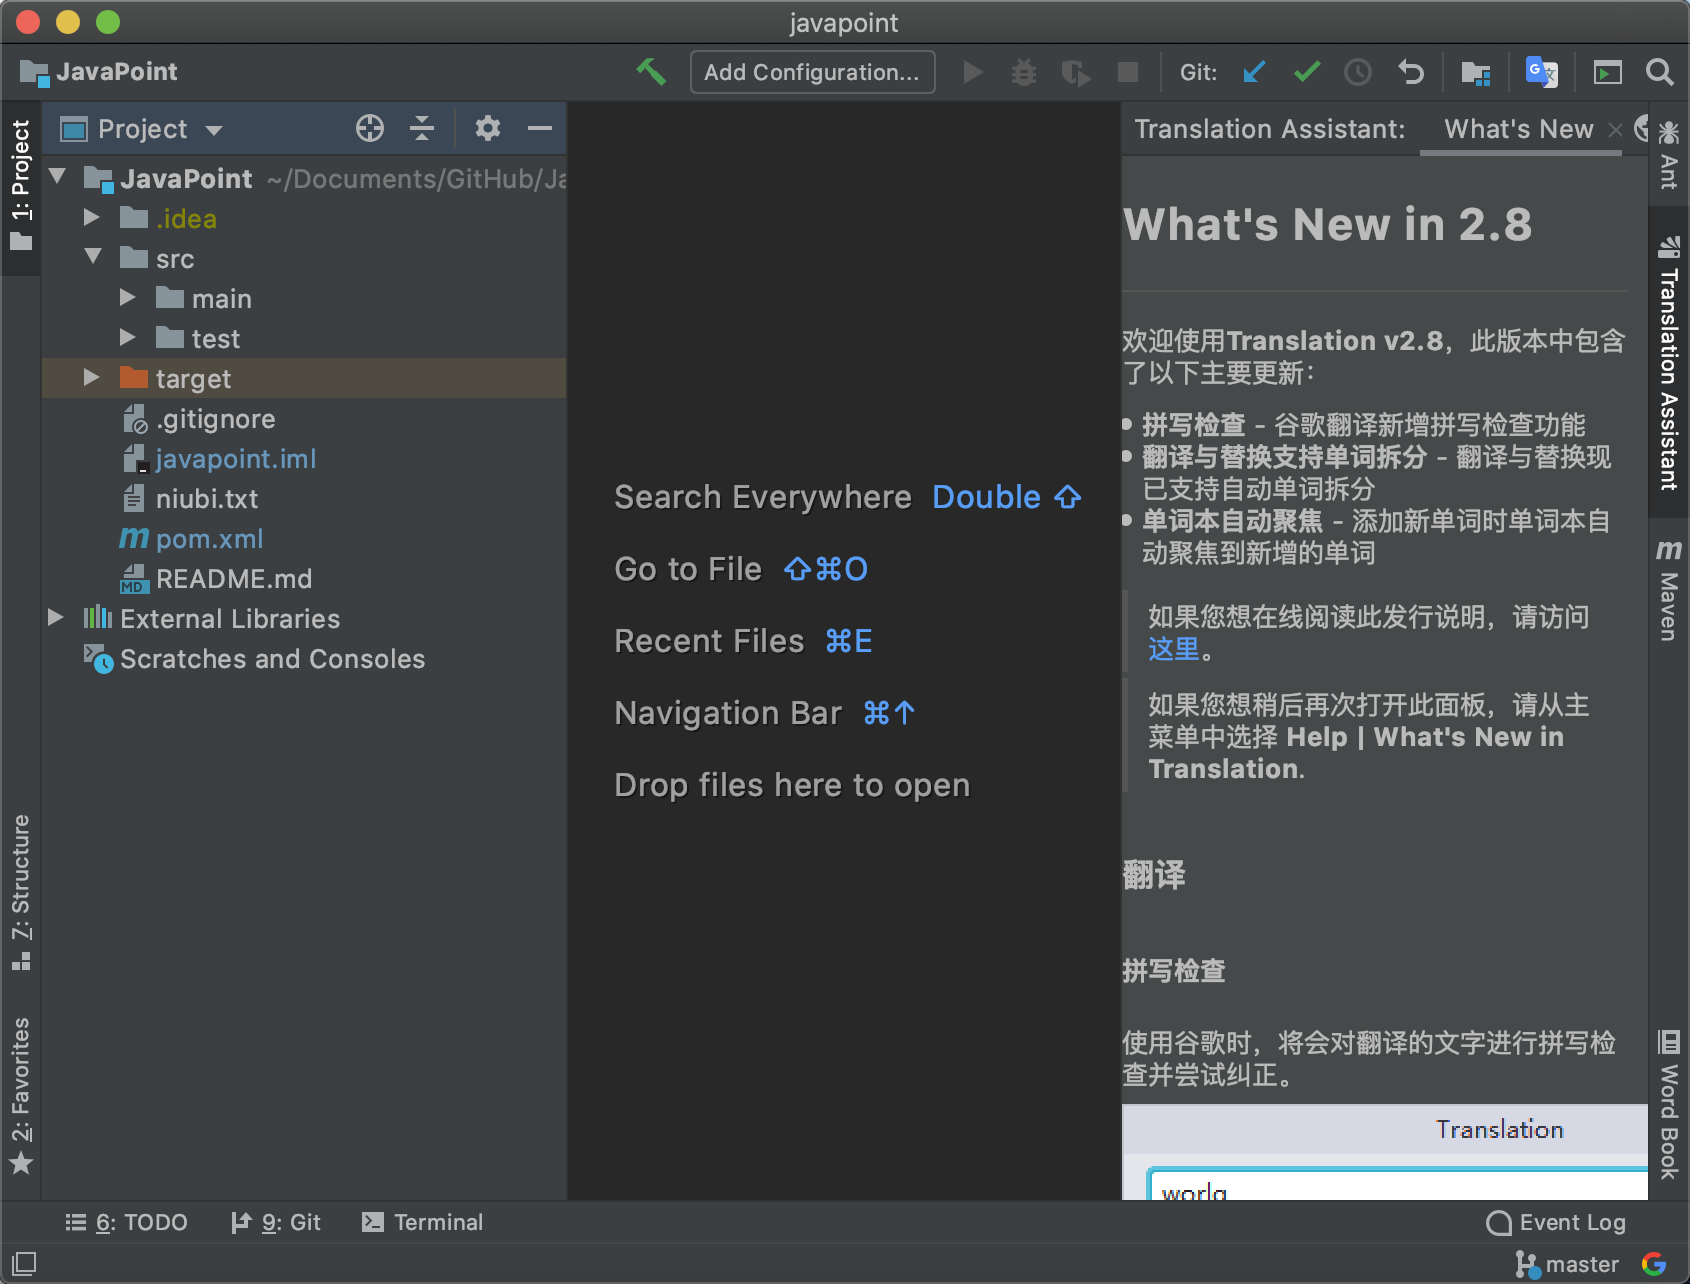Commit changes with green checkmark
This screenshot has height=1284, width=1690.
pos(1306,72)
